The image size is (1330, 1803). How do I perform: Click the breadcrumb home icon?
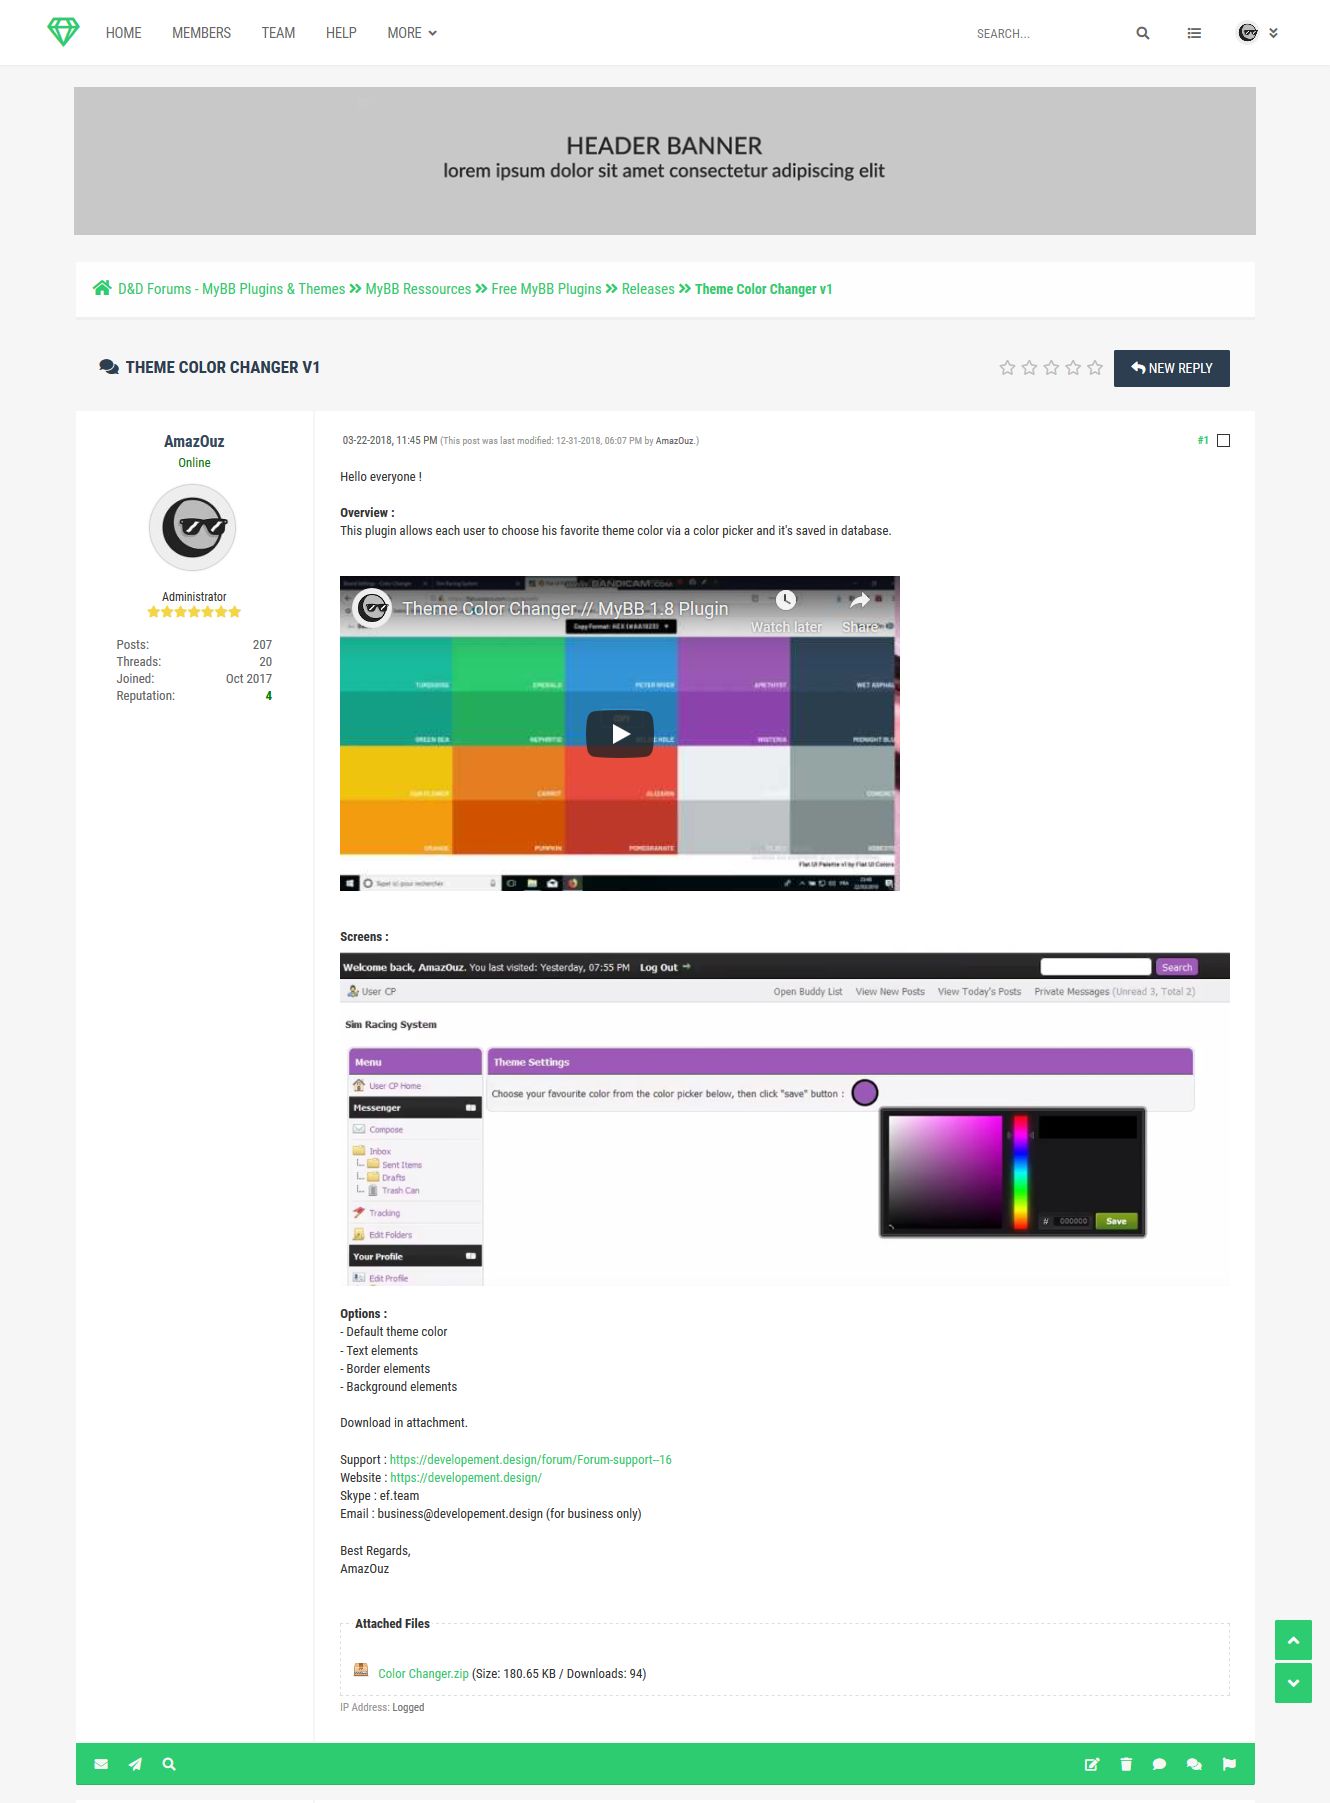102,288
